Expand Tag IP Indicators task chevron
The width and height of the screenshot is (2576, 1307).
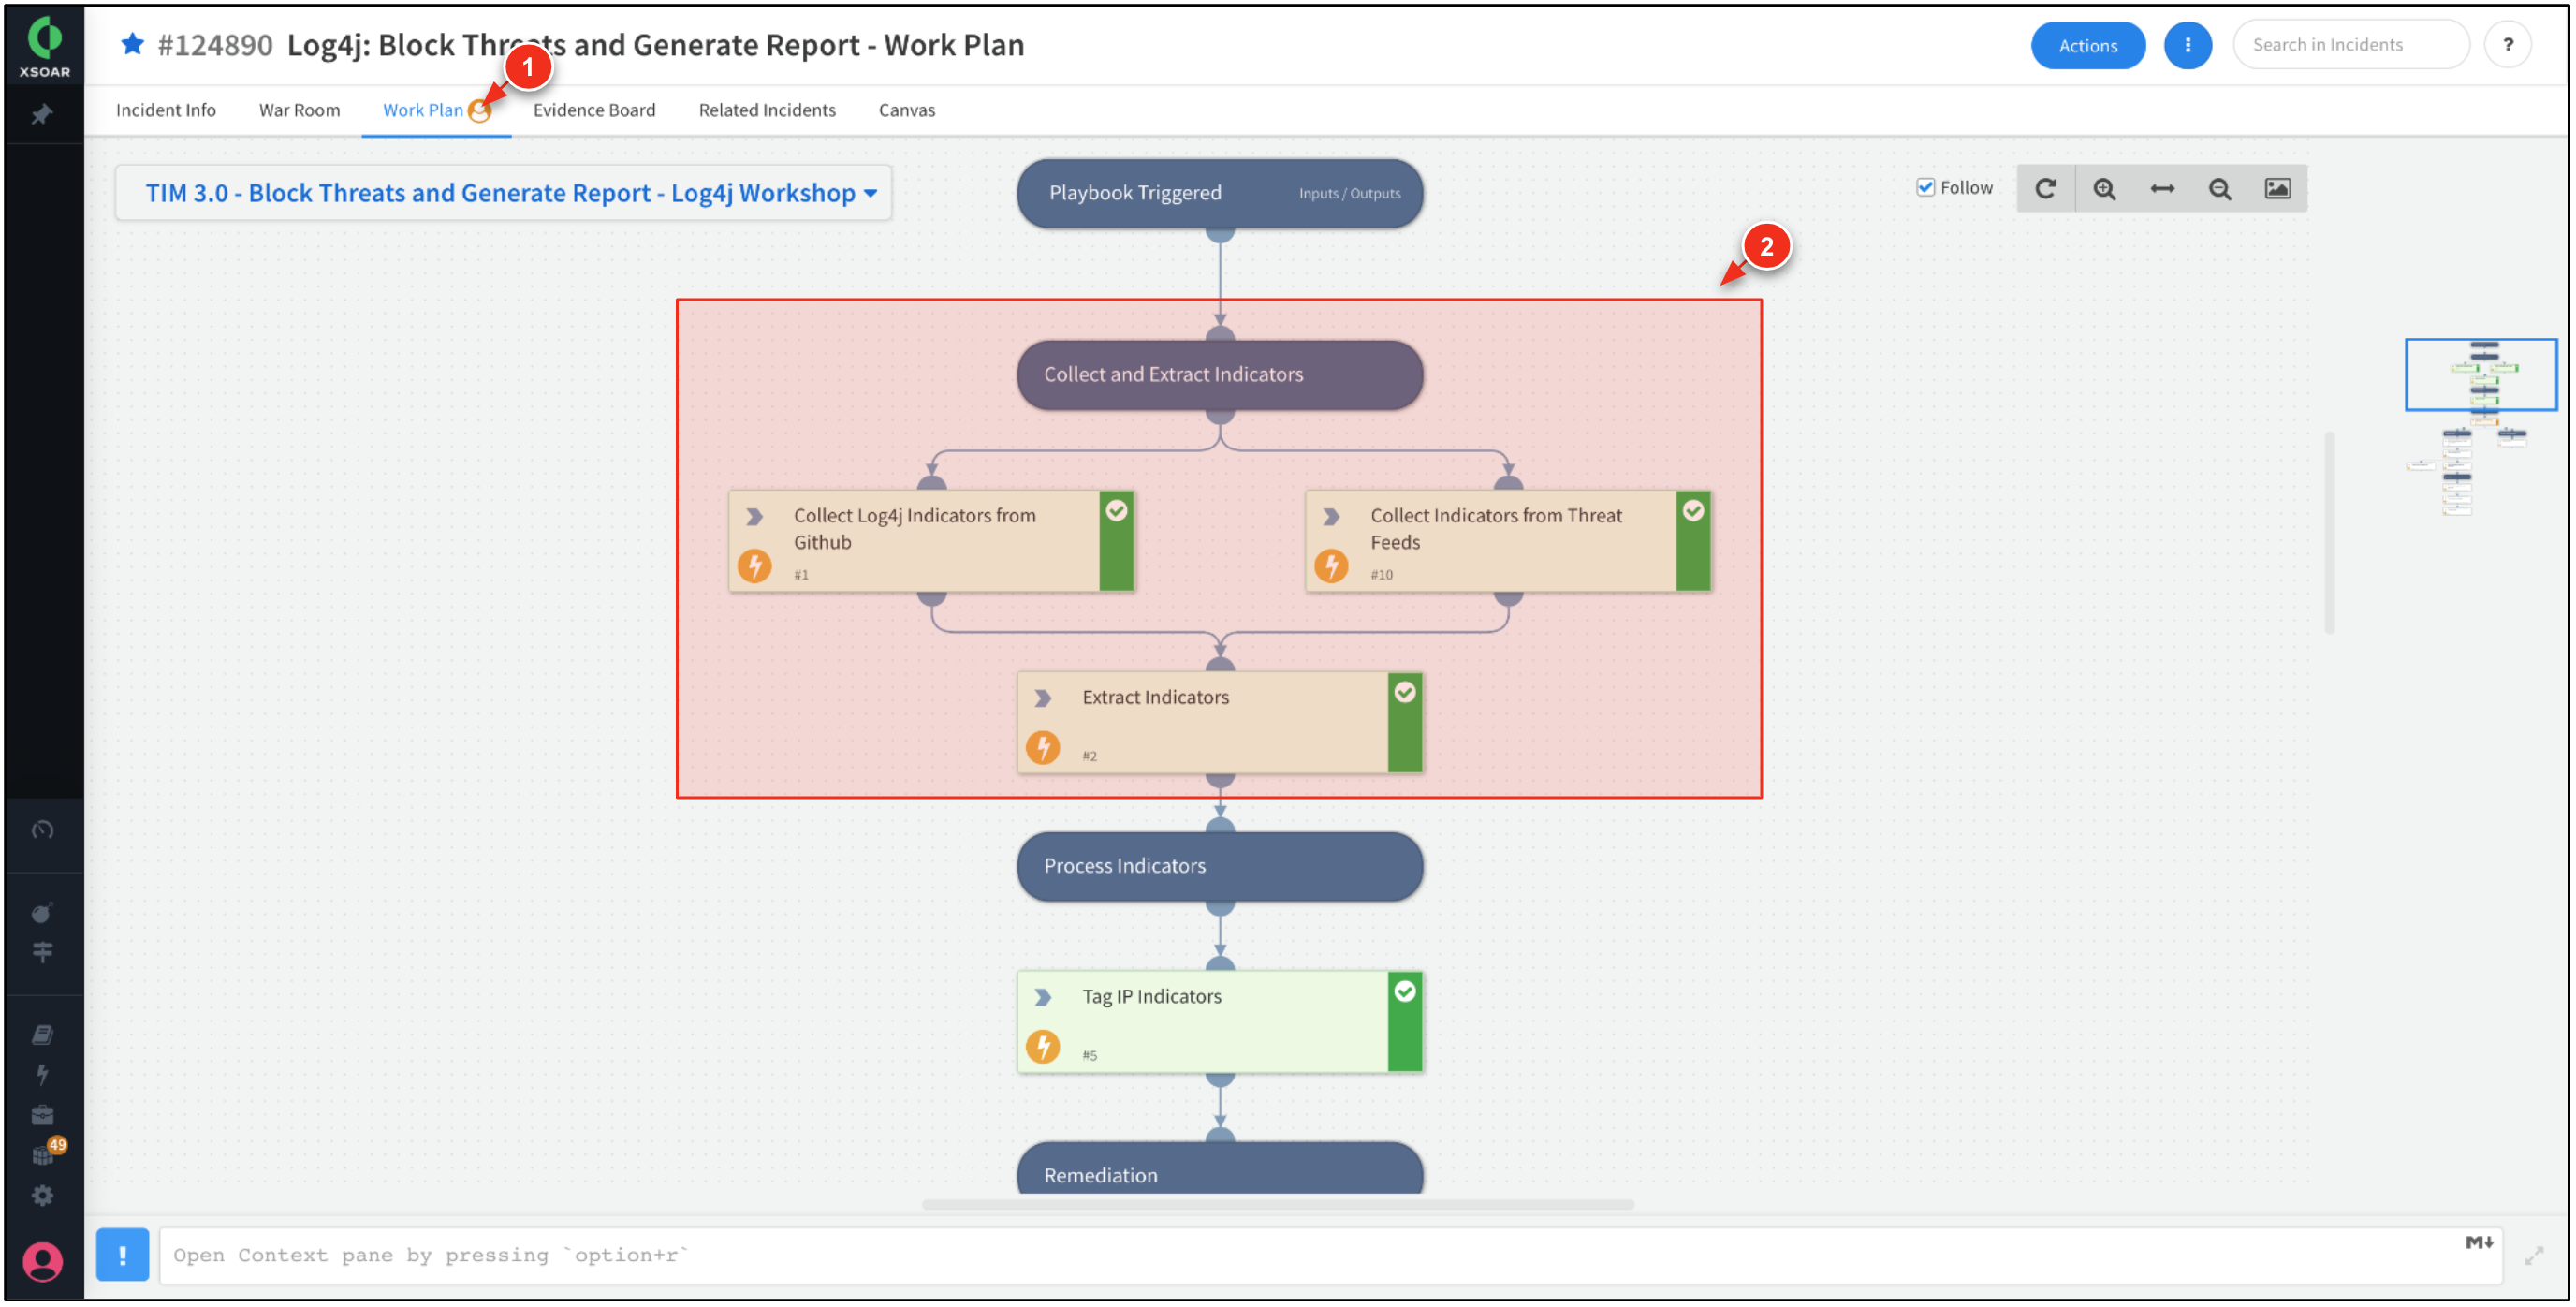click(x=1043, y=997)
